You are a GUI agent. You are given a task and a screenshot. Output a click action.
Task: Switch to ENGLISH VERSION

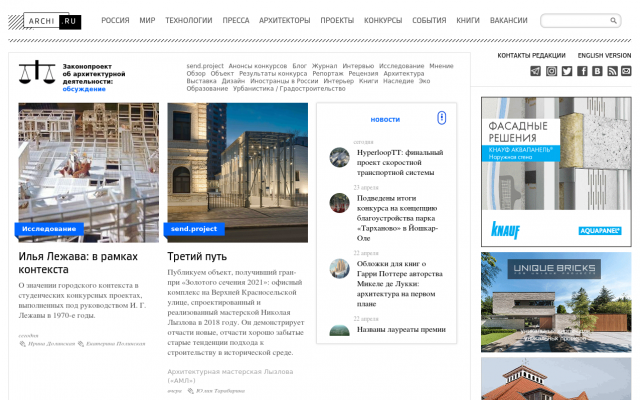point(604,56)
